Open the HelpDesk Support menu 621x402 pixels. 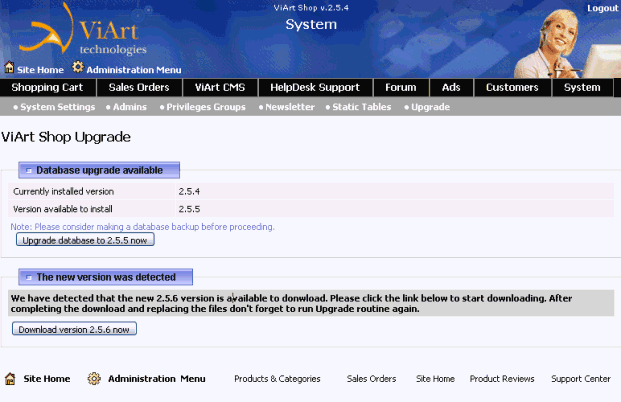[x=315, y=87]
